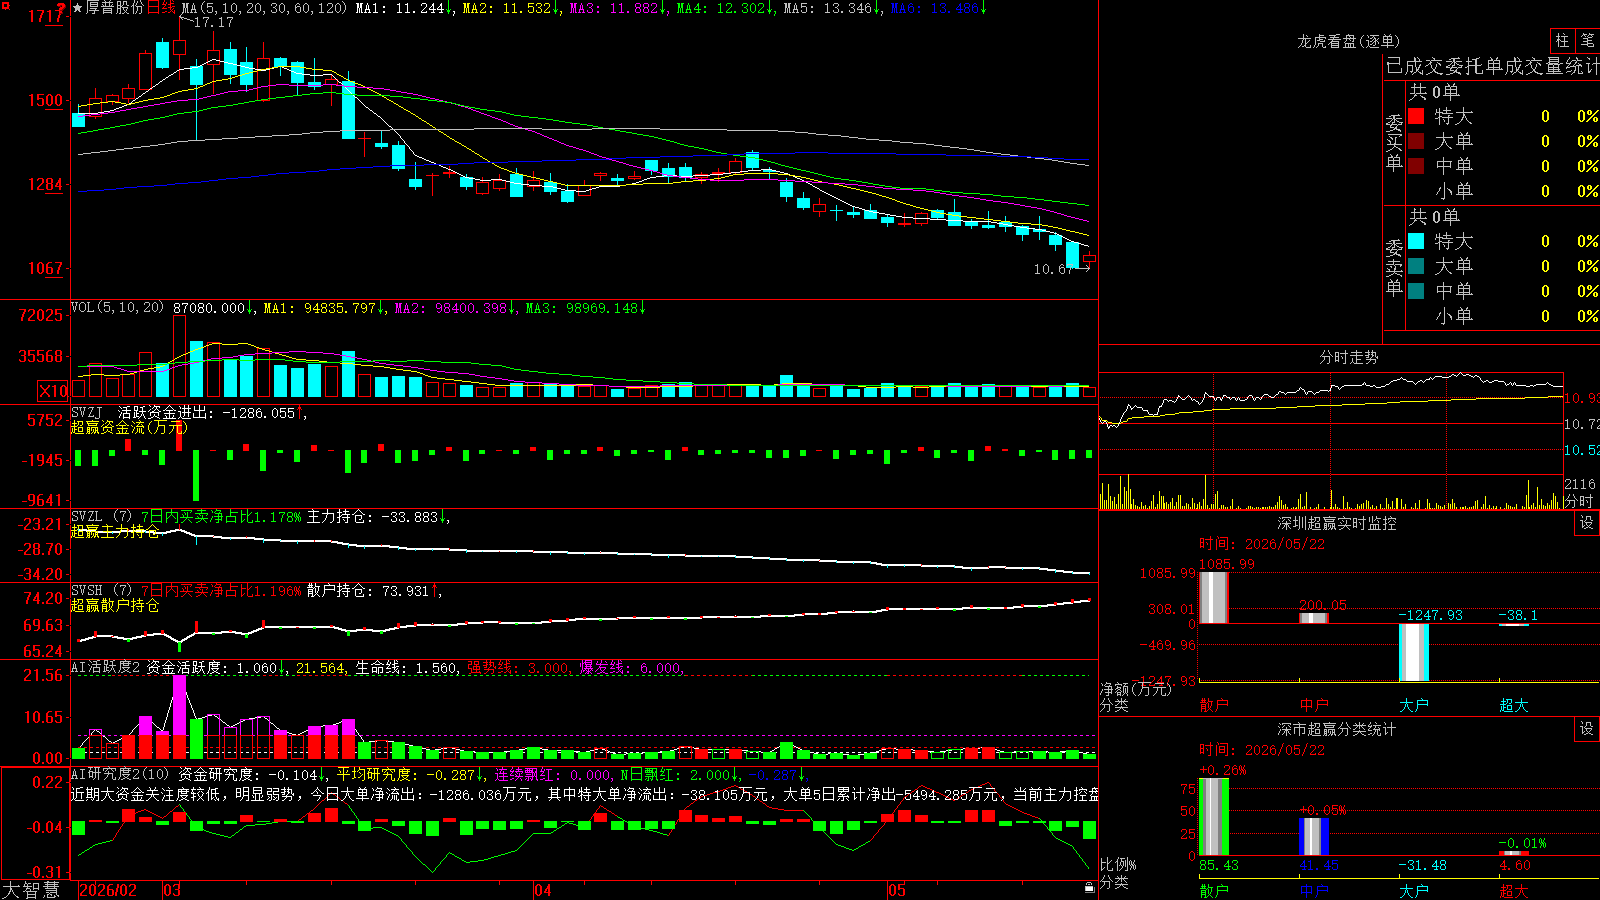Click the 比例% axis label
This screenshot has height=900, width=1600.
coord(1118,864)
